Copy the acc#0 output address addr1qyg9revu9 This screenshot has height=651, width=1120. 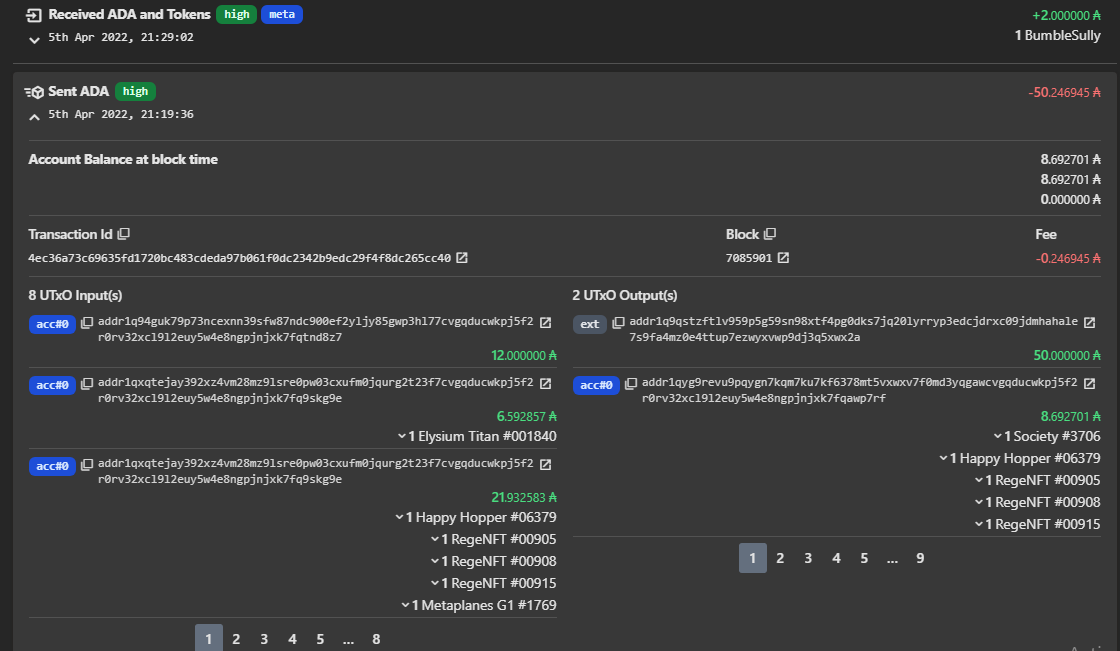coord(633,384)
